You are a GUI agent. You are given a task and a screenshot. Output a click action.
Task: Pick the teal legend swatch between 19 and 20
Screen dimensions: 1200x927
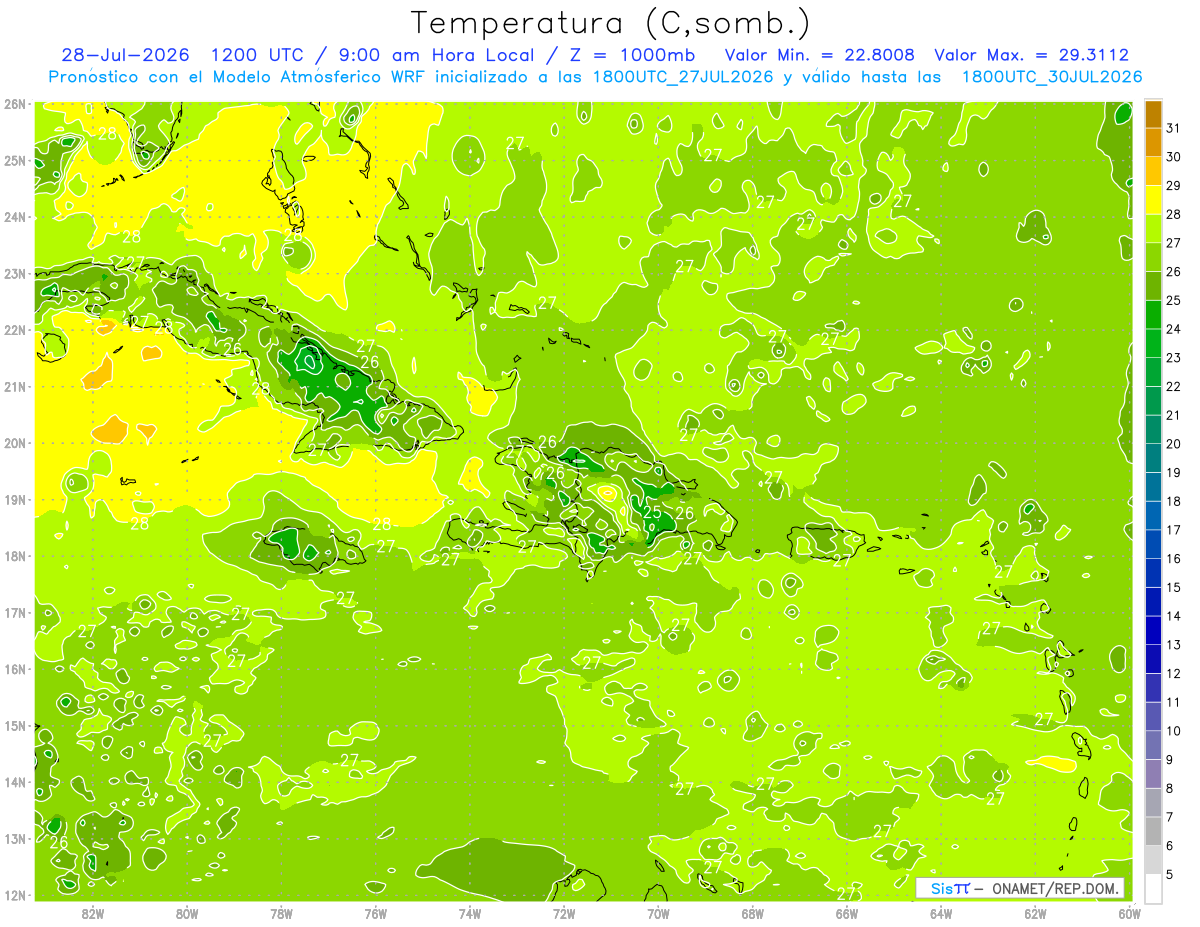click(1153, 458)
